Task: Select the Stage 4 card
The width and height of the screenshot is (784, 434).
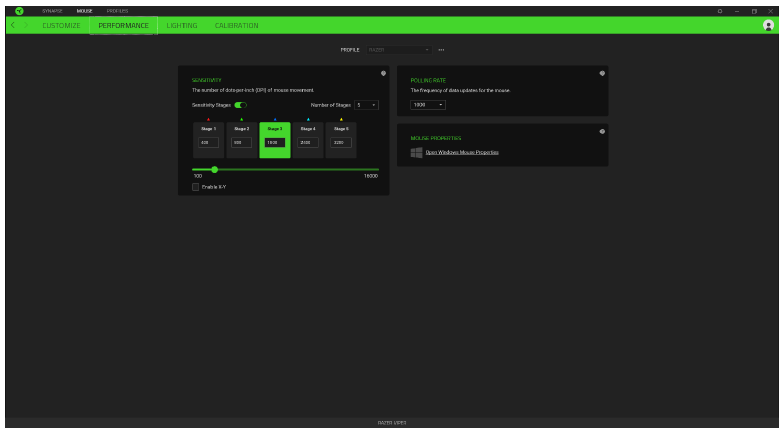Action: [x=308, y=140]
